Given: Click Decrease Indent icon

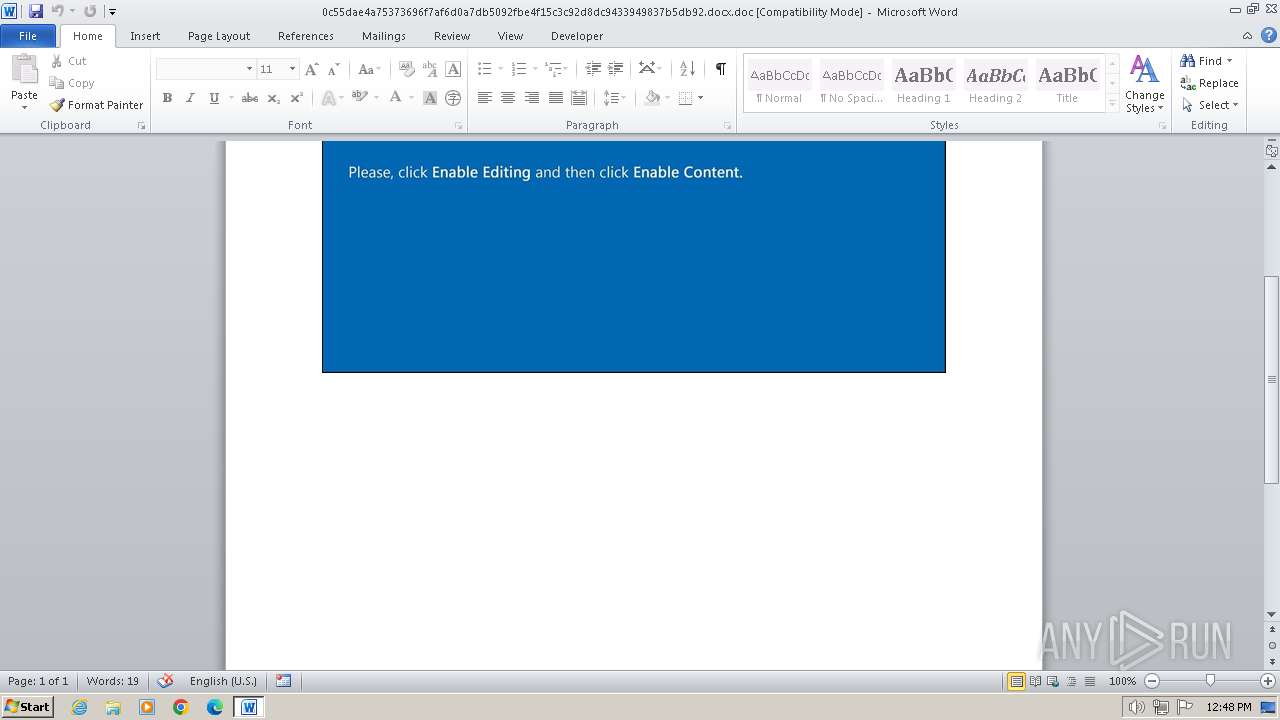Looking at the screenshot, I should 593,69.
